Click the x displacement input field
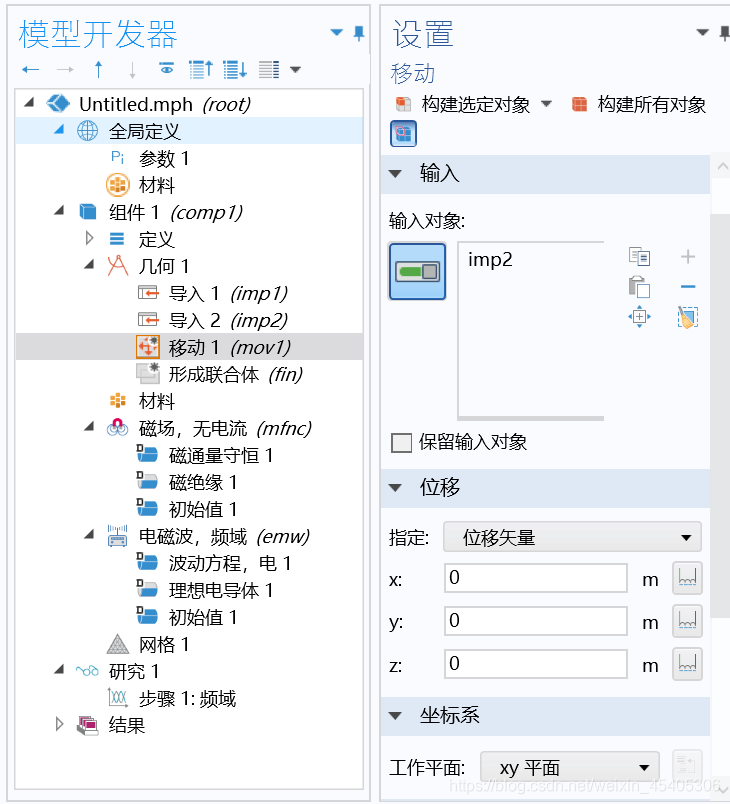This screenshot has height=804, width=730. click(x=536, y=578)
